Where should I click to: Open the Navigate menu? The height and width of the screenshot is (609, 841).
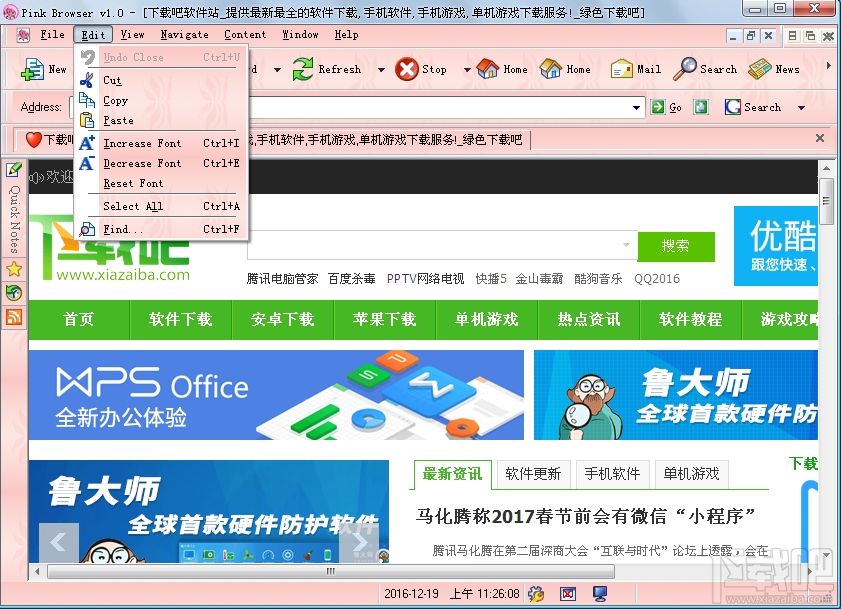coord(184,33)
